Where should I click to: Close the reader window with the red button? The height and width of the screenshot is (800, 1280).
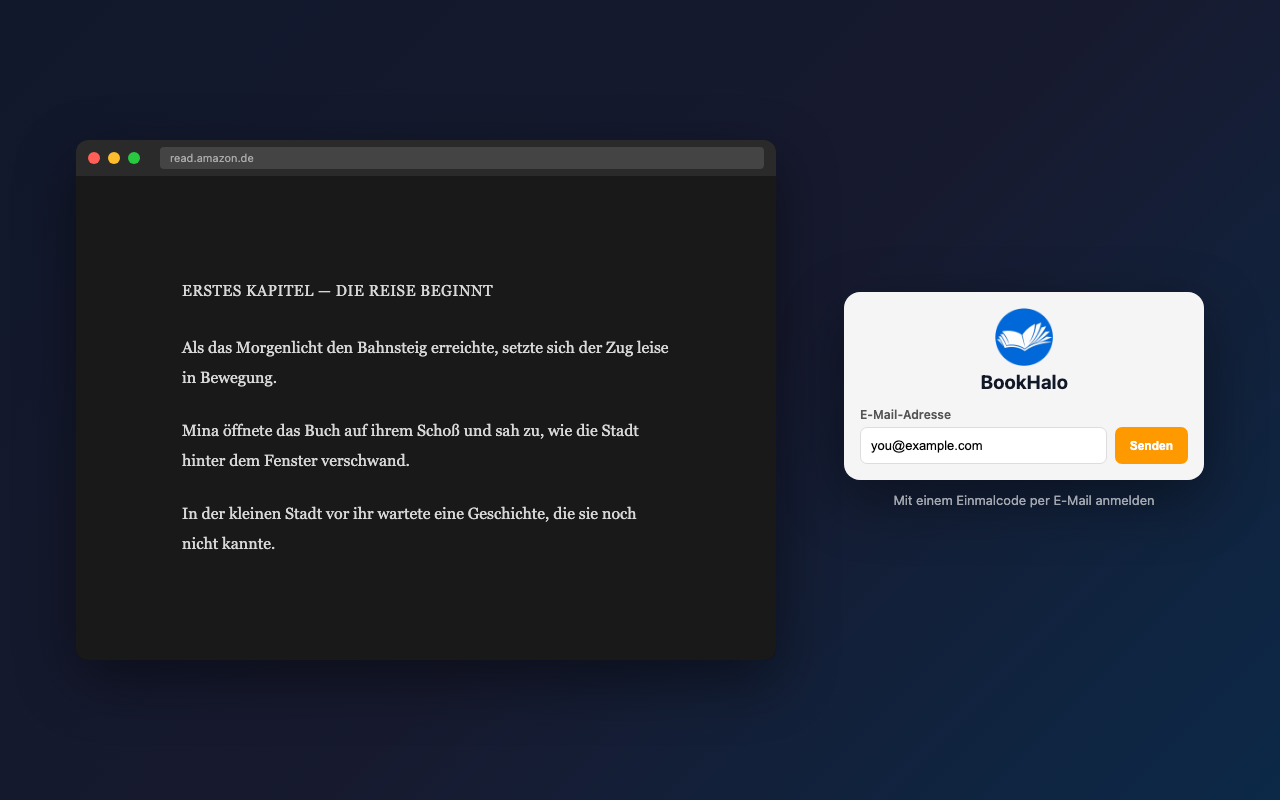[x=94, y=158]
